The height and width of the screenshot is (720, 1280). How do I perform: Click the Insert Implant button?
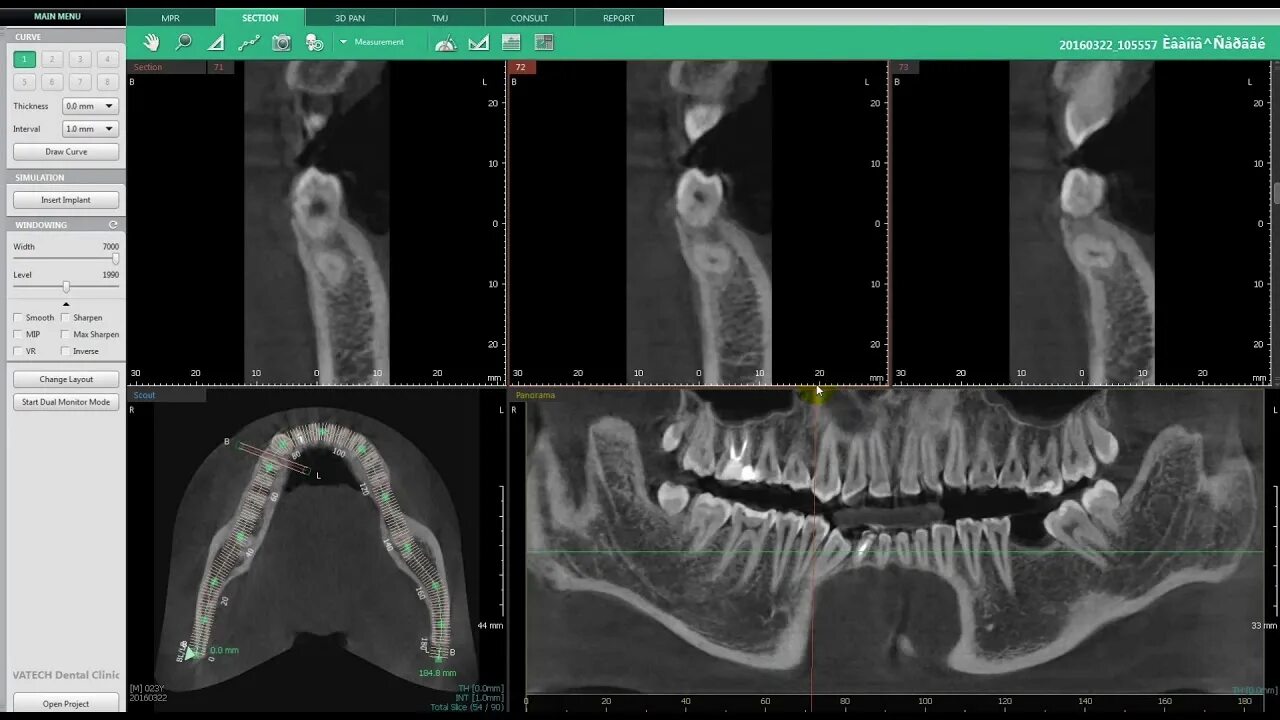pyautogui.click(x=66, y=200)
